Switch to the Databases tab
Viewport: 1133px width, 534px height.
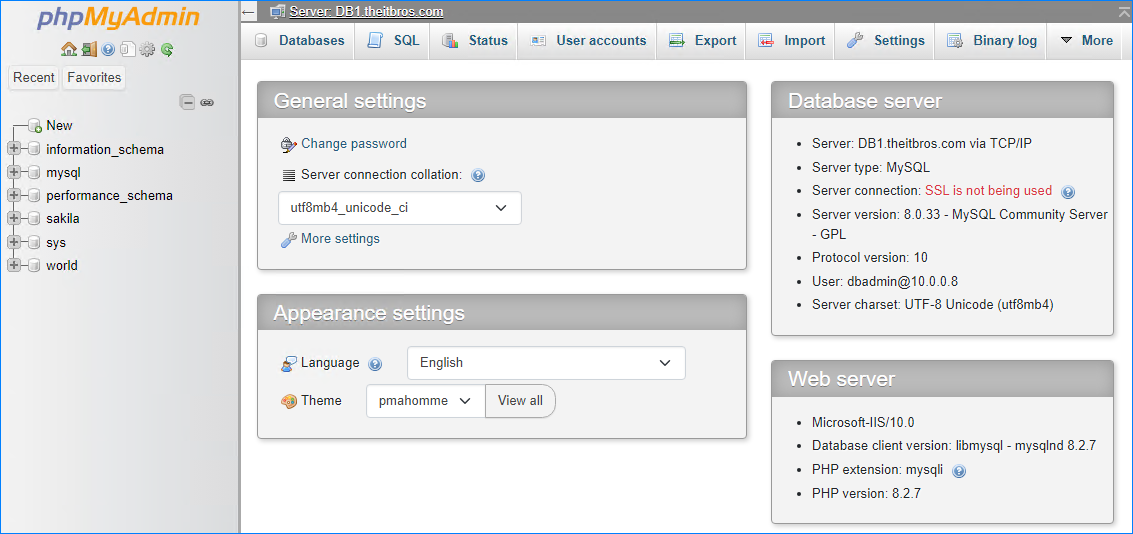pos(298,40)
